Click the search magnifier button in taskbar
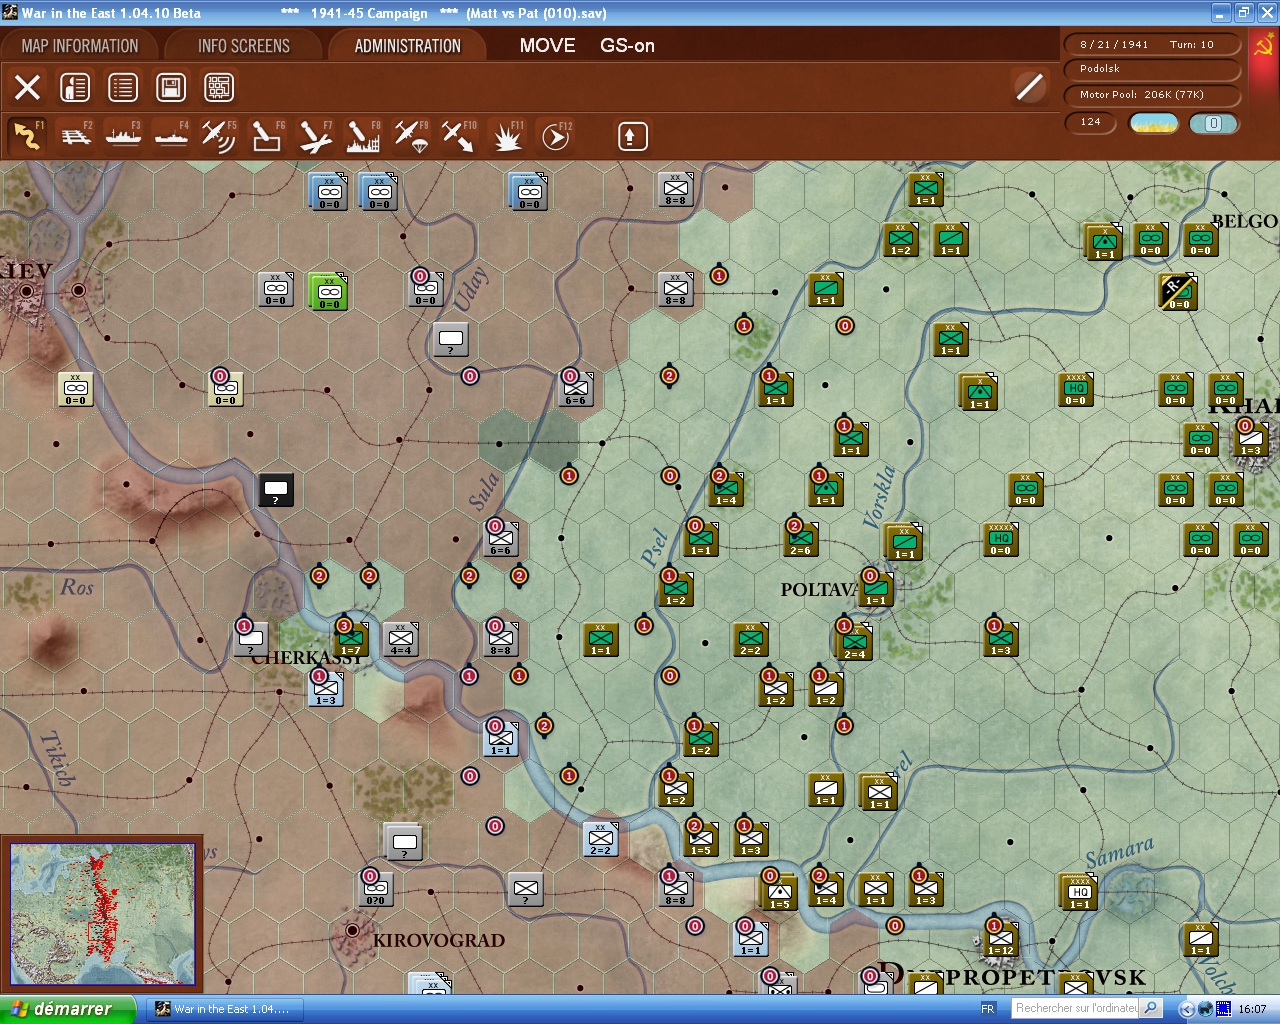The image size is (1280, 1024). click(1151, 1009)
